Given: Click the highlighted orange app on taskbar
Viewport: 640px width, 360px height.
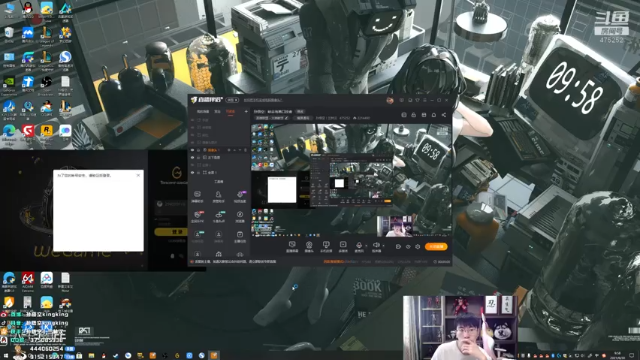Looking at the screenshot, I should pos(214,356).
